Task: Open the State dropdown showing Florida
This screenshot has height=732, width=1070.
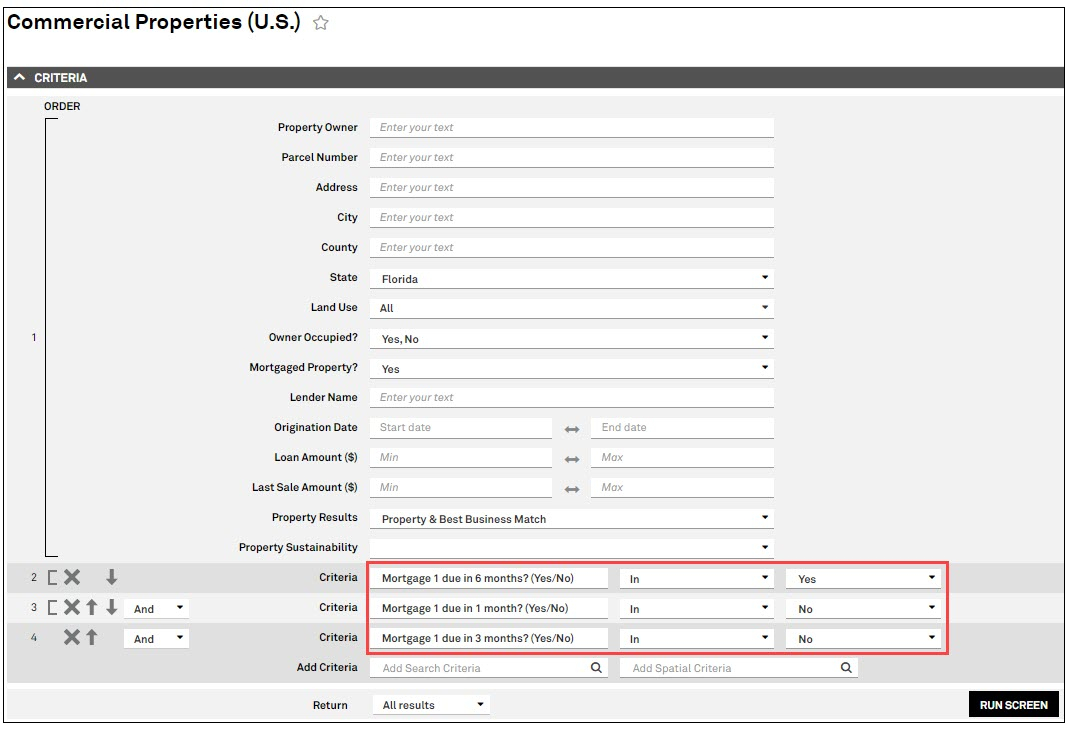Action: [x=571, y=278]
